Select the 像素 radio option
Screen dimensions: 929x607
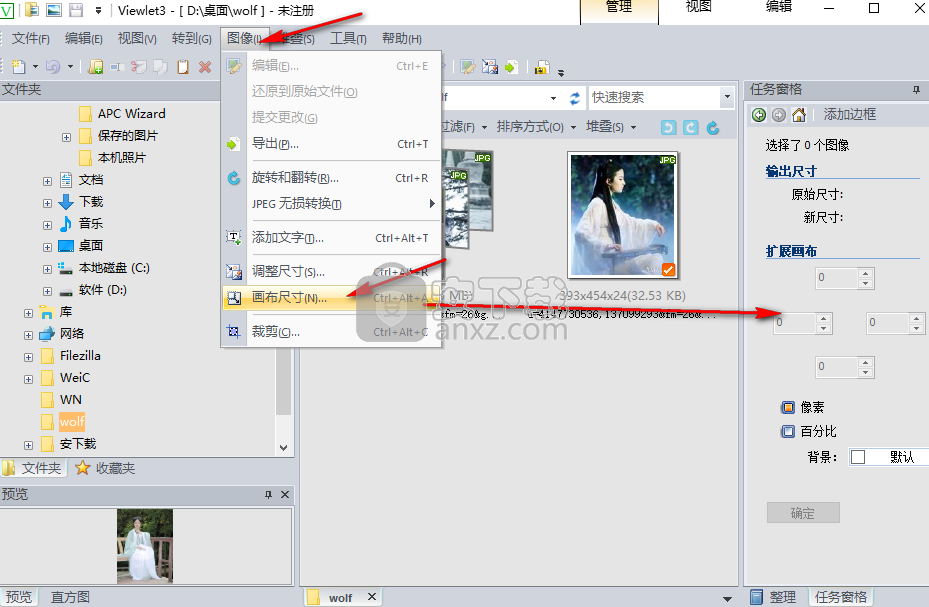[788, 407]
